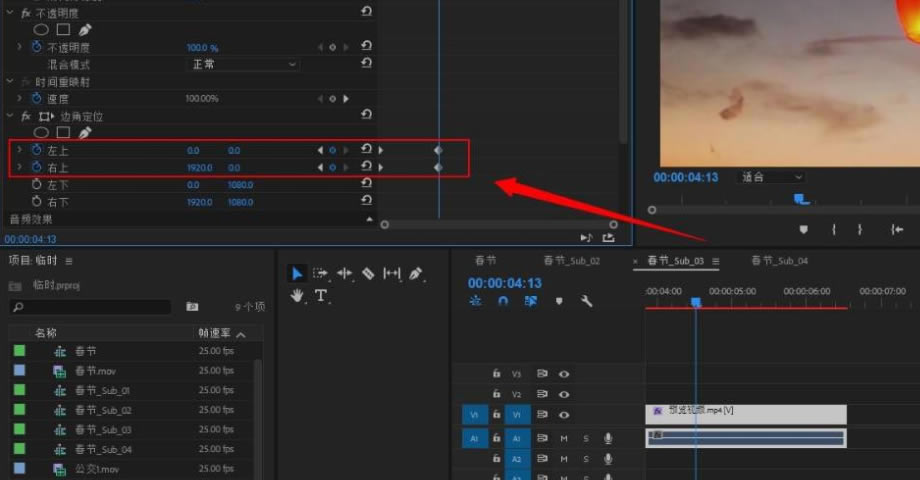Click Mark In in the program monitor
The width and height of the screenshot is (920, 480).
coord(833,229)
